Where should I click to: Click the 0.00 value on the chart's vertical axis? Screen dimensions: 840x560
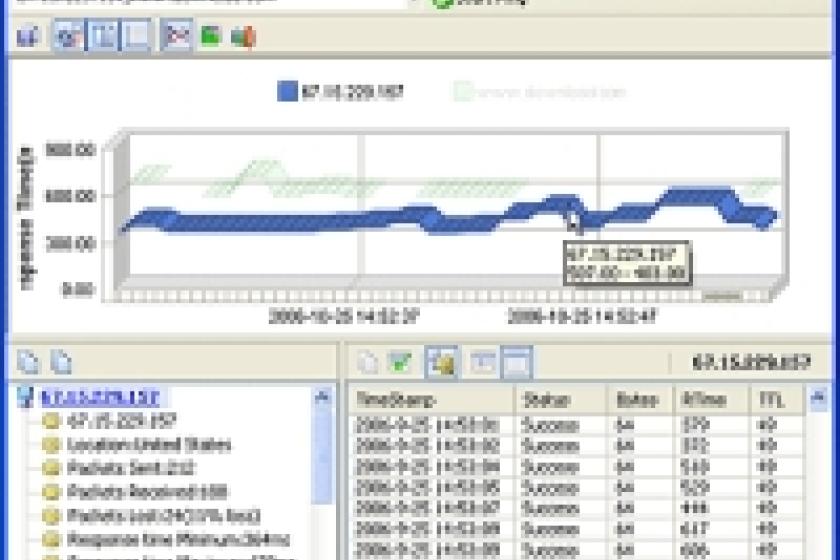(x=79, y=289)
